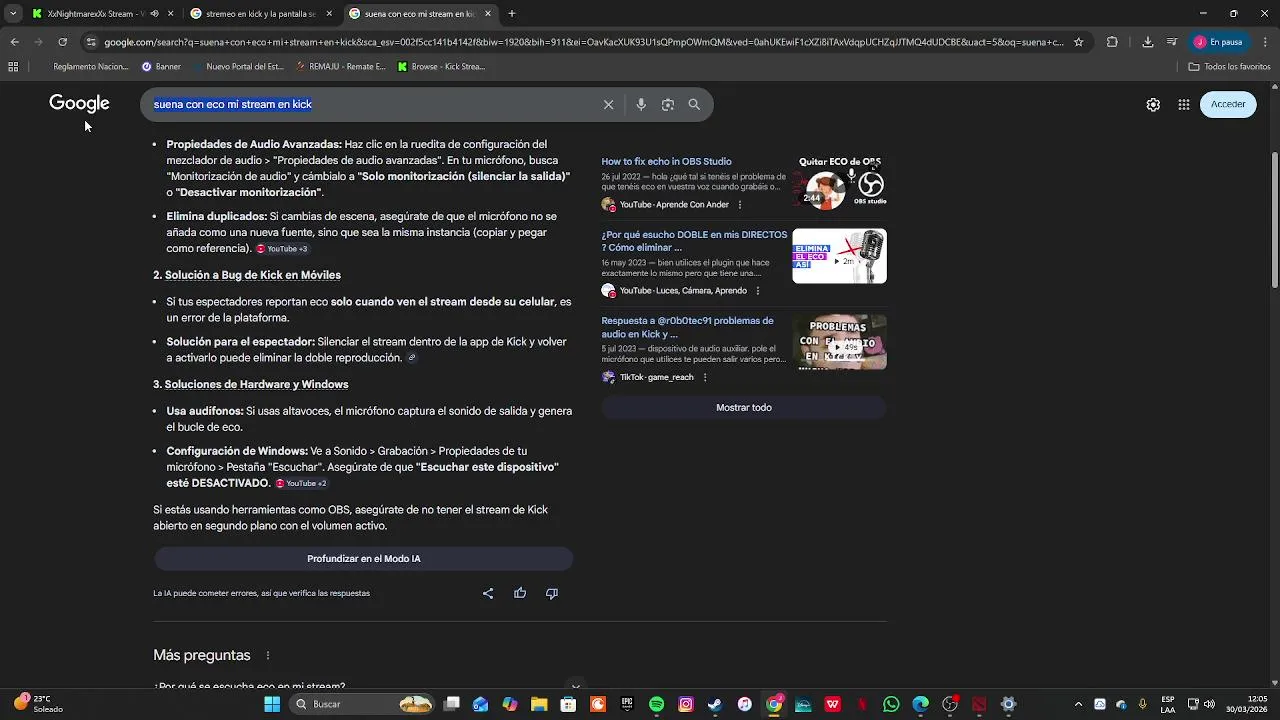Mute the XxNightmarexXx Stream tab audio
1280x720 pixels.
pos(154,14)
